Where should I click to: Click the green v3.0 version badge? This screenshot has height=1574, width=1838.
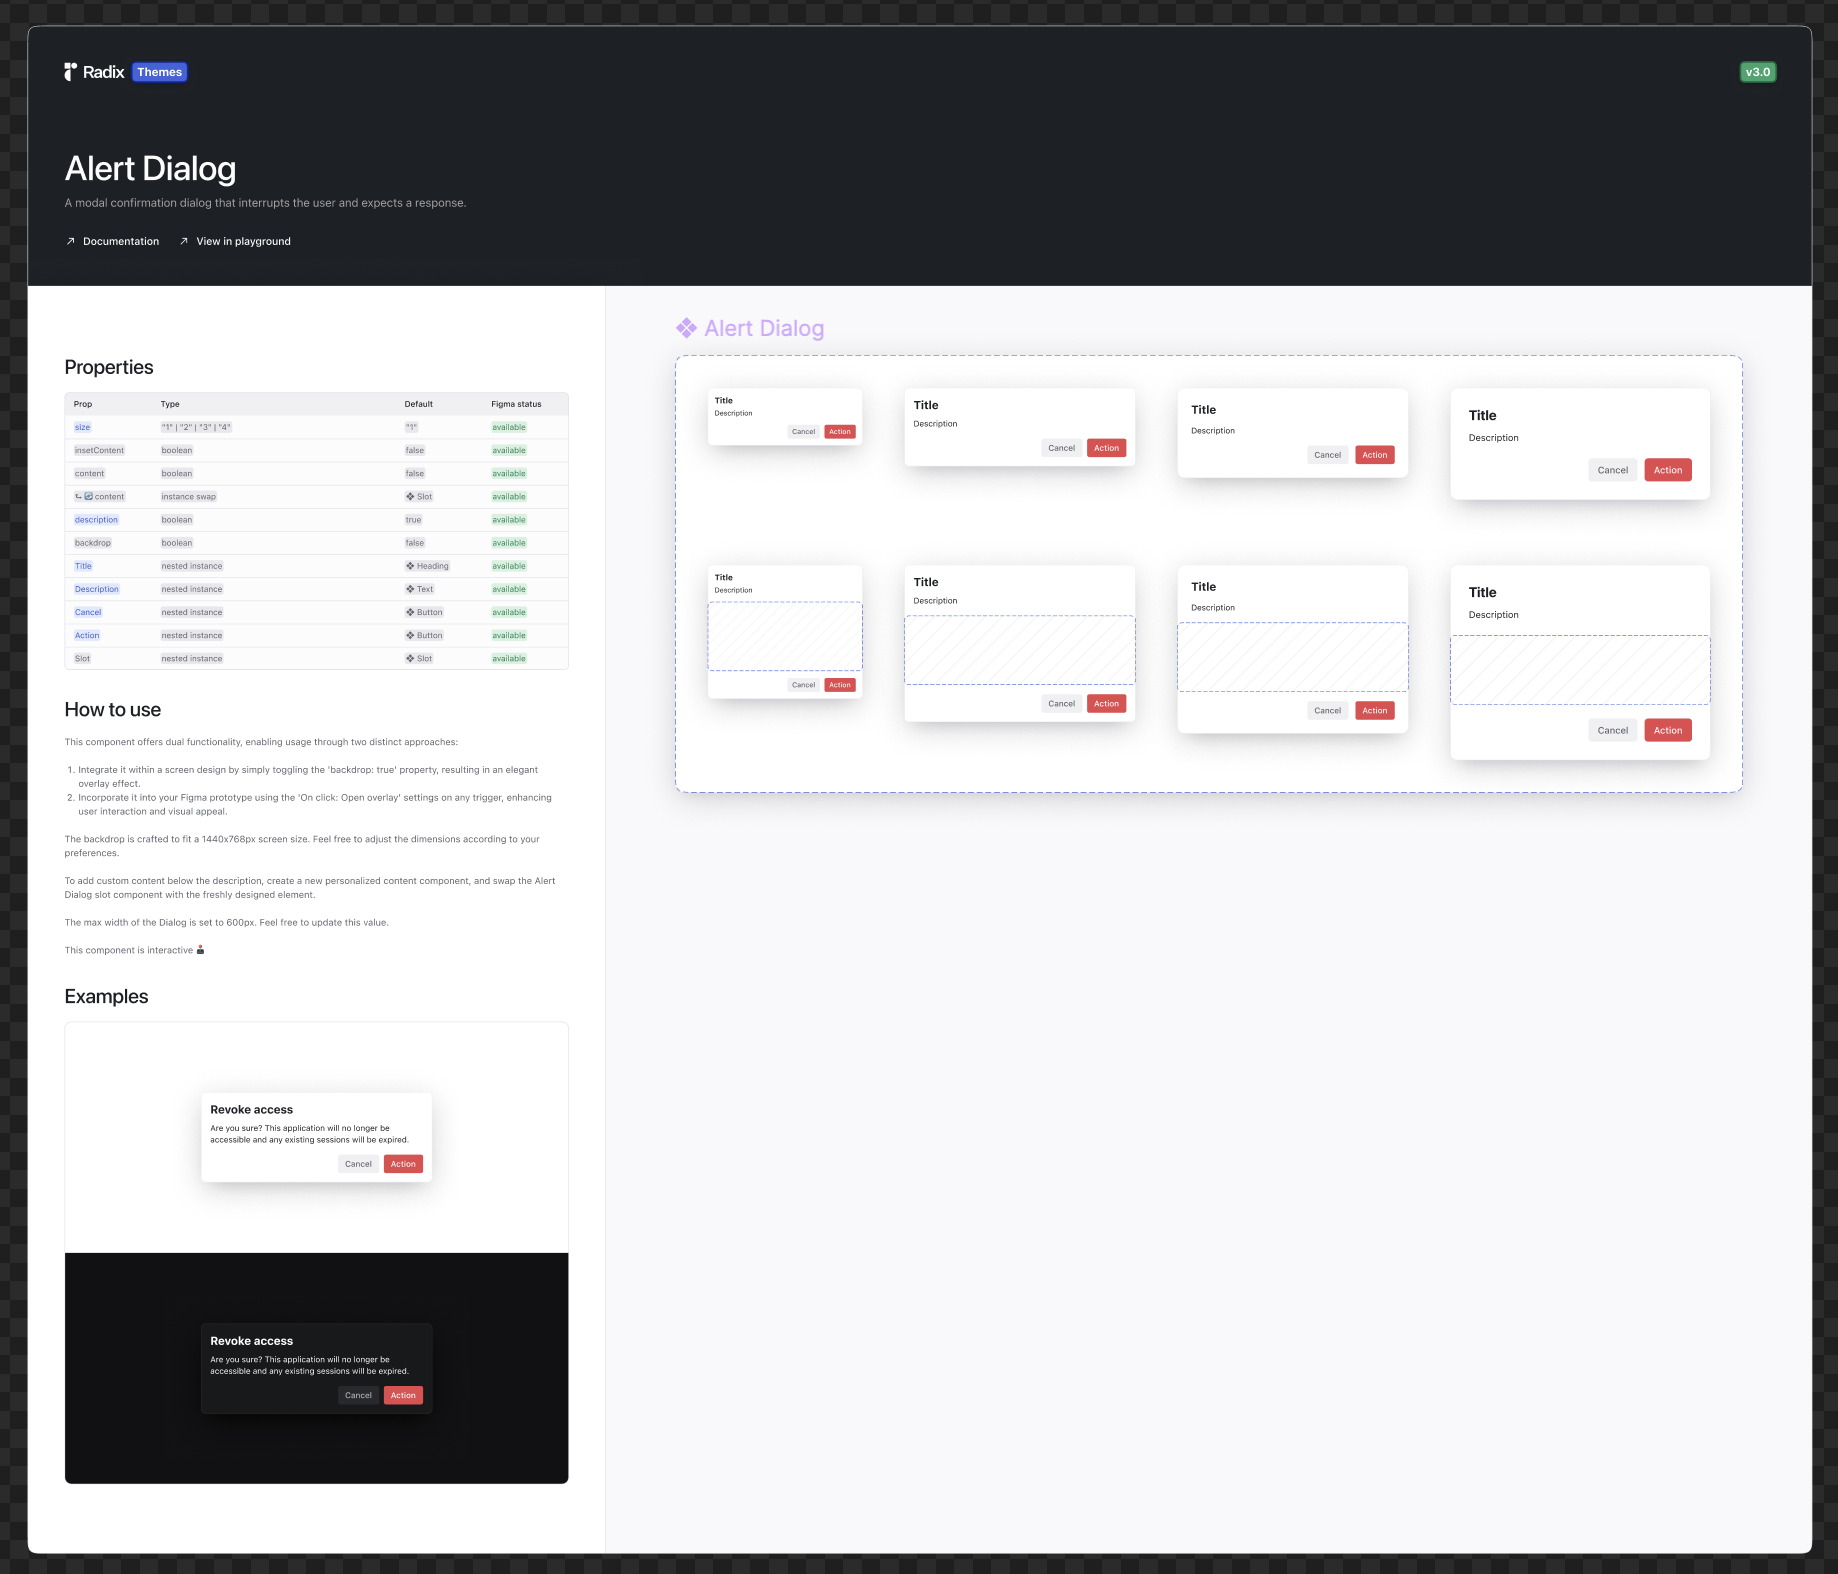coord(1757,72)
